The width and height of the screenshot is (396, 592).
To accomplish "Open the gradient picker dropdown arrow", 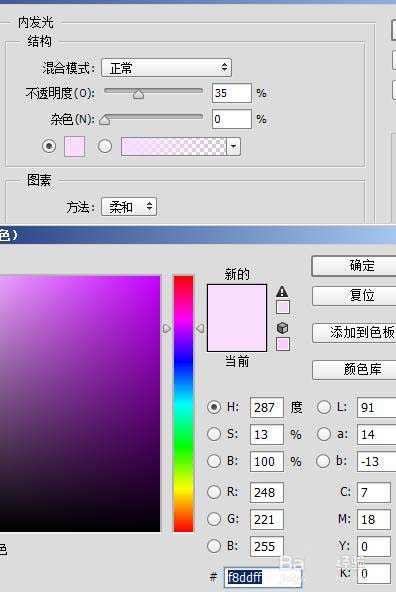I will (x=233, y=146).
